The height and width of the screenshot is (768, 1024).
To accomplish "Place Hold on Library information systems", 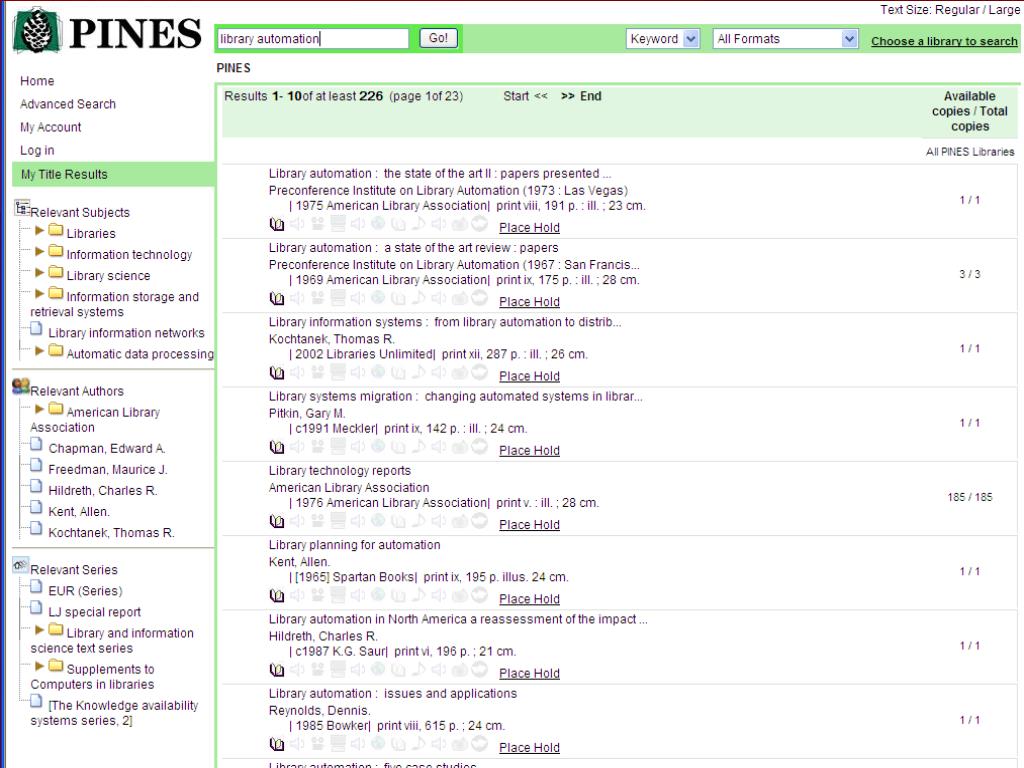I will coord(529,376).
